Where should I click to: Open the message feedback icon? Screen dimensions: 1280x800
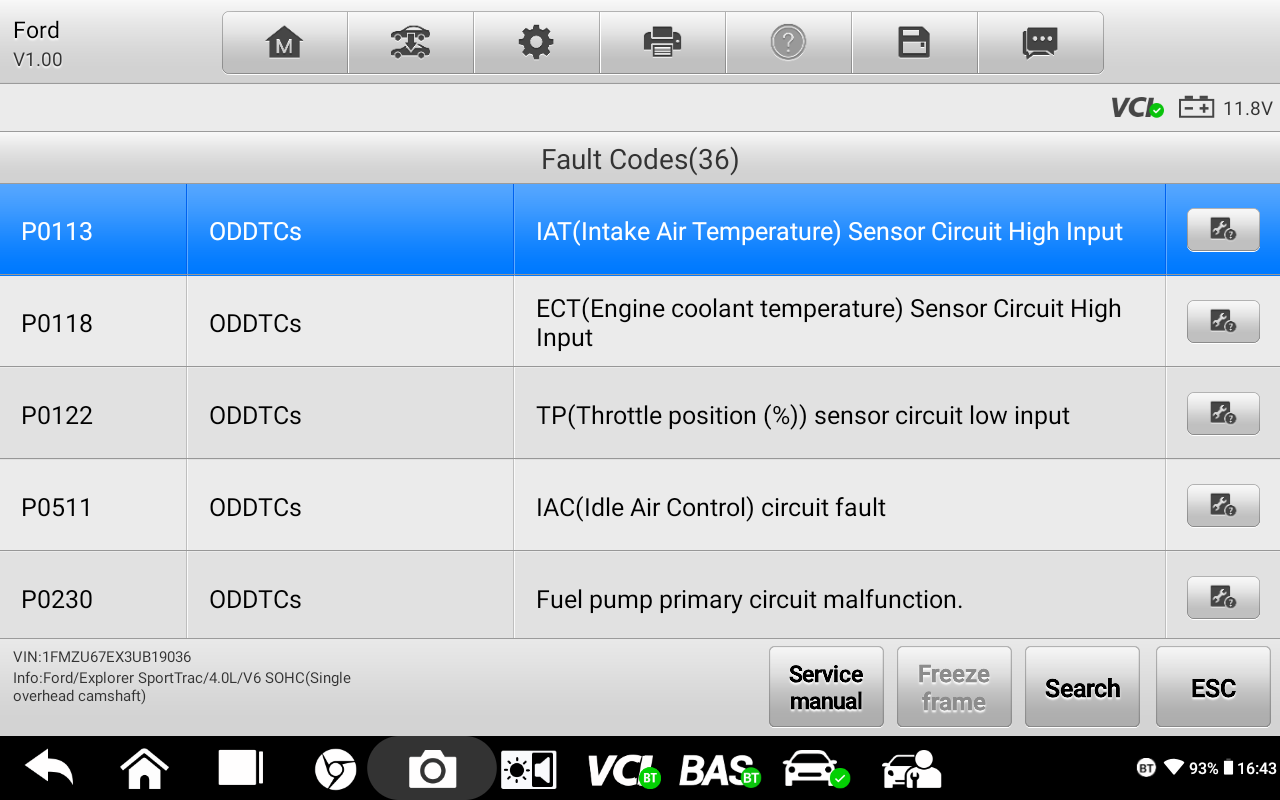point(1040,43)
